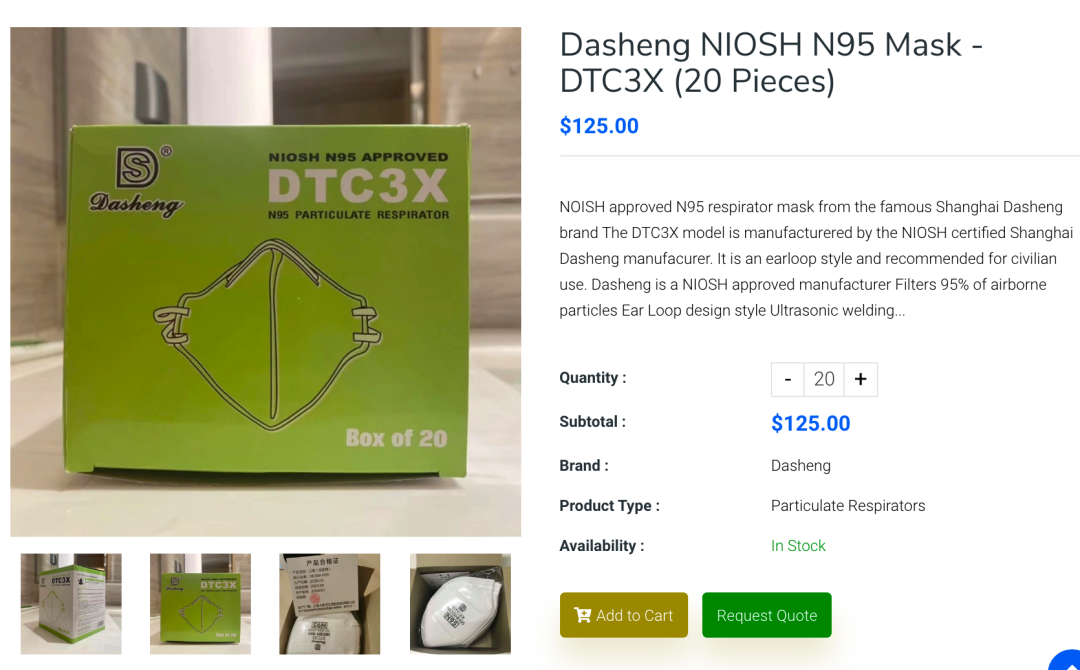
Task: Open the Particulate Respirators product type link
Action: pos(848,506)
